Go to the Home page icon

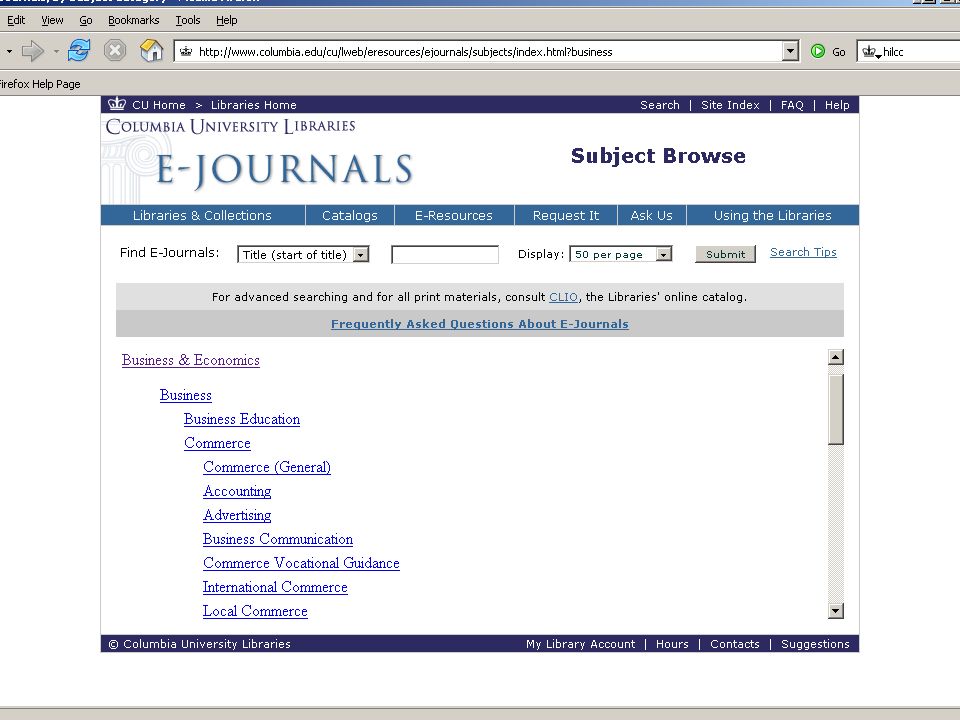151,50
